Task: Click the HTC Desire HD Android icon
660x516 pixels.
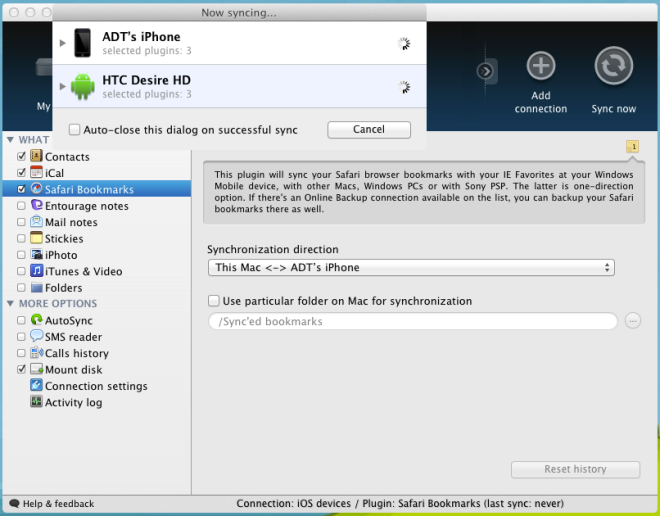Action: click(x=82, y=86)
